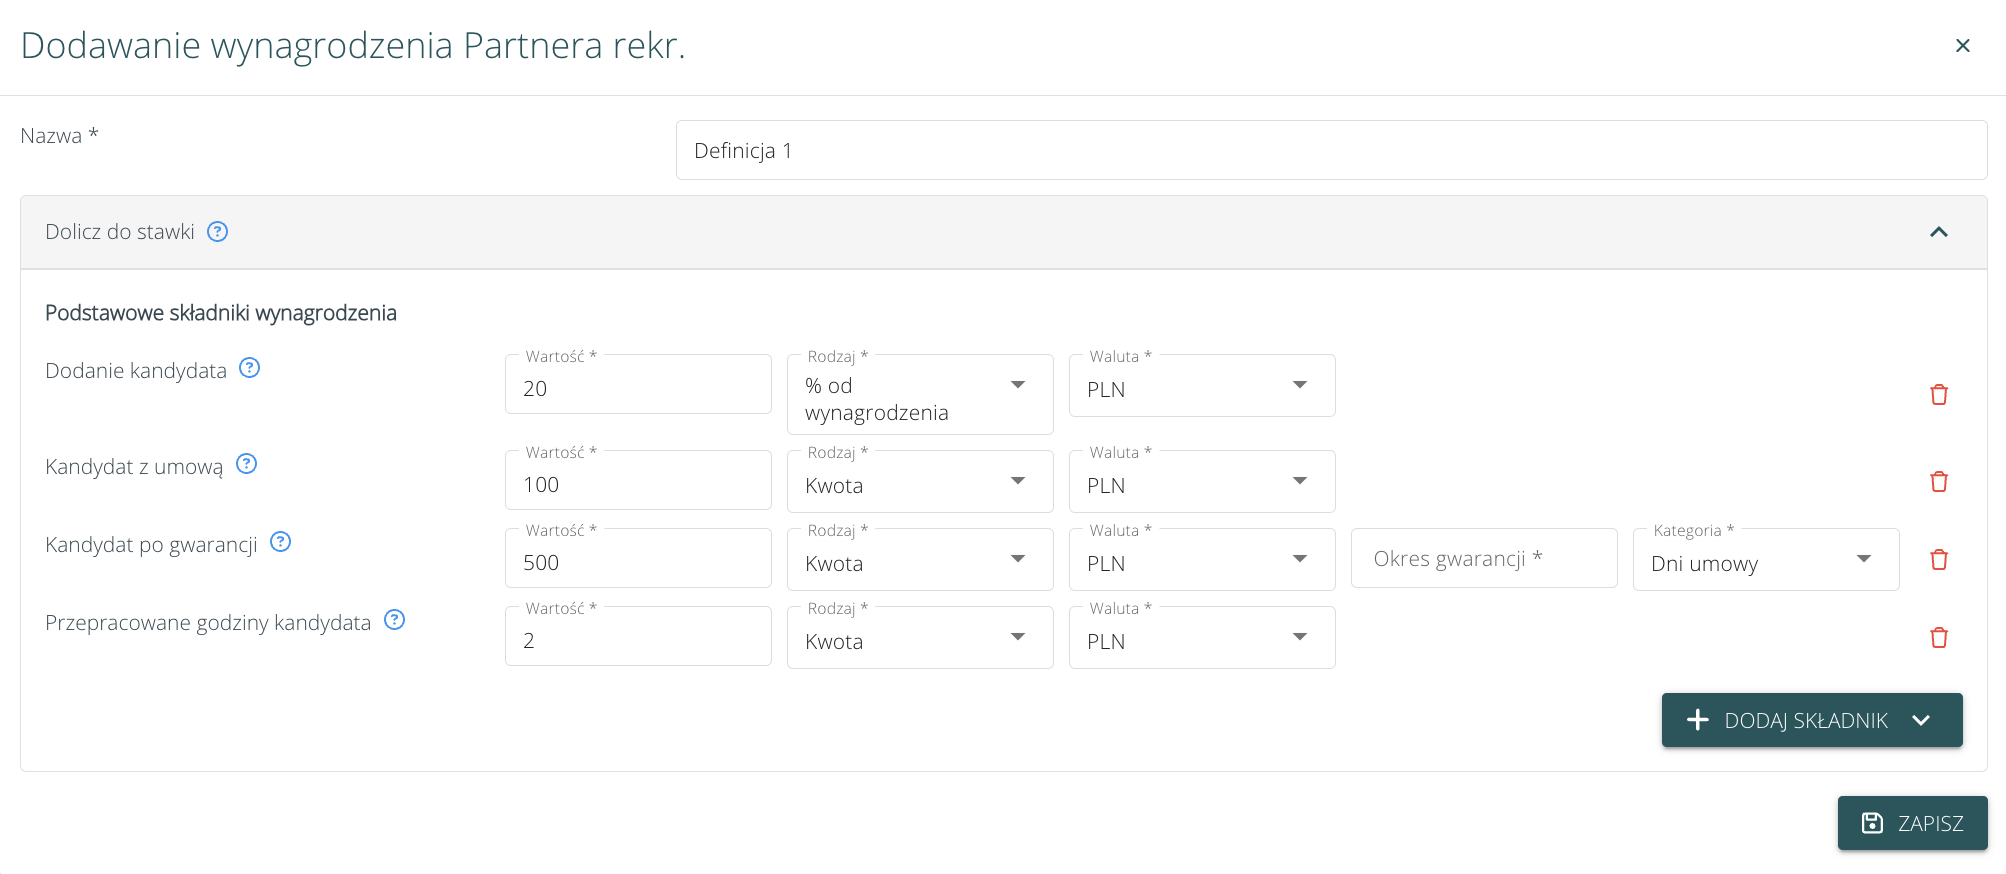Click help icon beside Dodanie kandydata

click(x=250, y=368)
